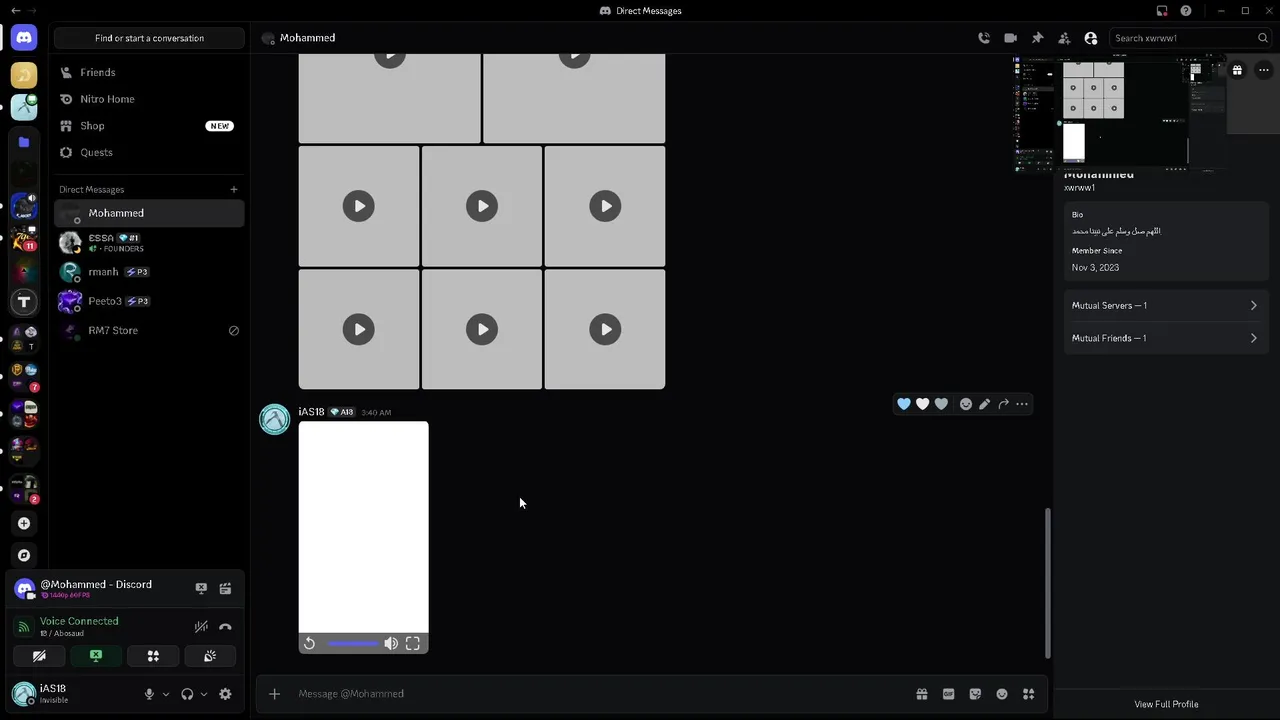This screenshot has height=720, width=1280.
Task: Start a voice call with Mohammed
Action: pos(984,38)
